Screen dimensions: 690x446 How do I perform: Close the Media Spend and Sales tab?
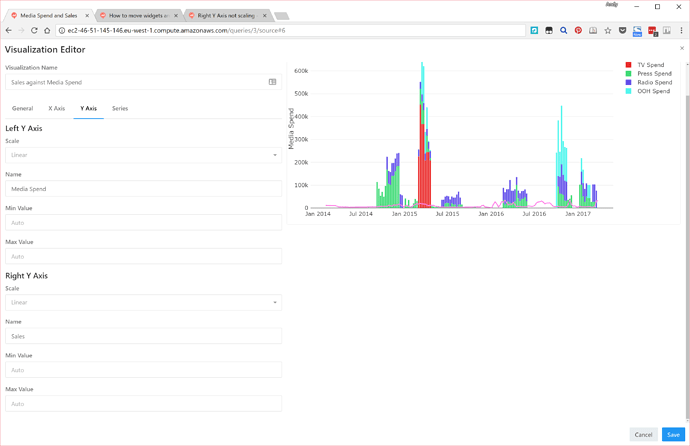pos(87,15)
